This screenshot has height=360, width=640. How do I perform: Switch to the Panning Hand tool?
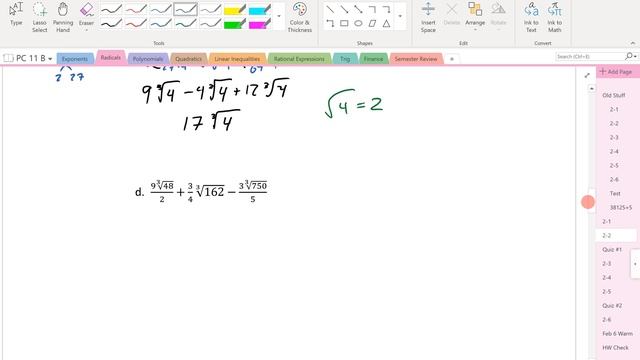63,17
